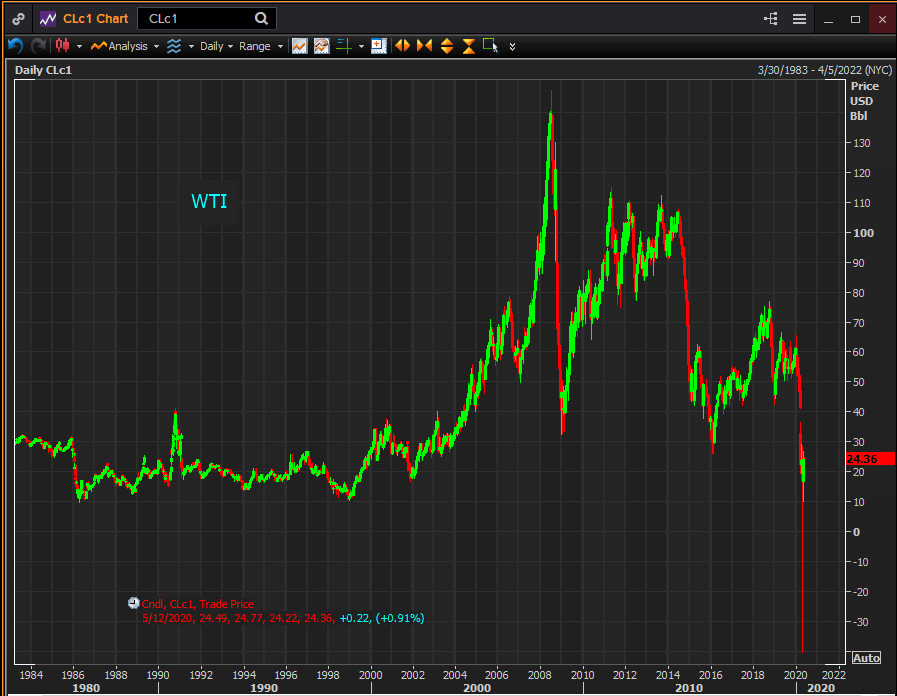This screenshot has width=897, height=696.
Task: Select the candlestick chart type icon
Action: click(62, 46)
